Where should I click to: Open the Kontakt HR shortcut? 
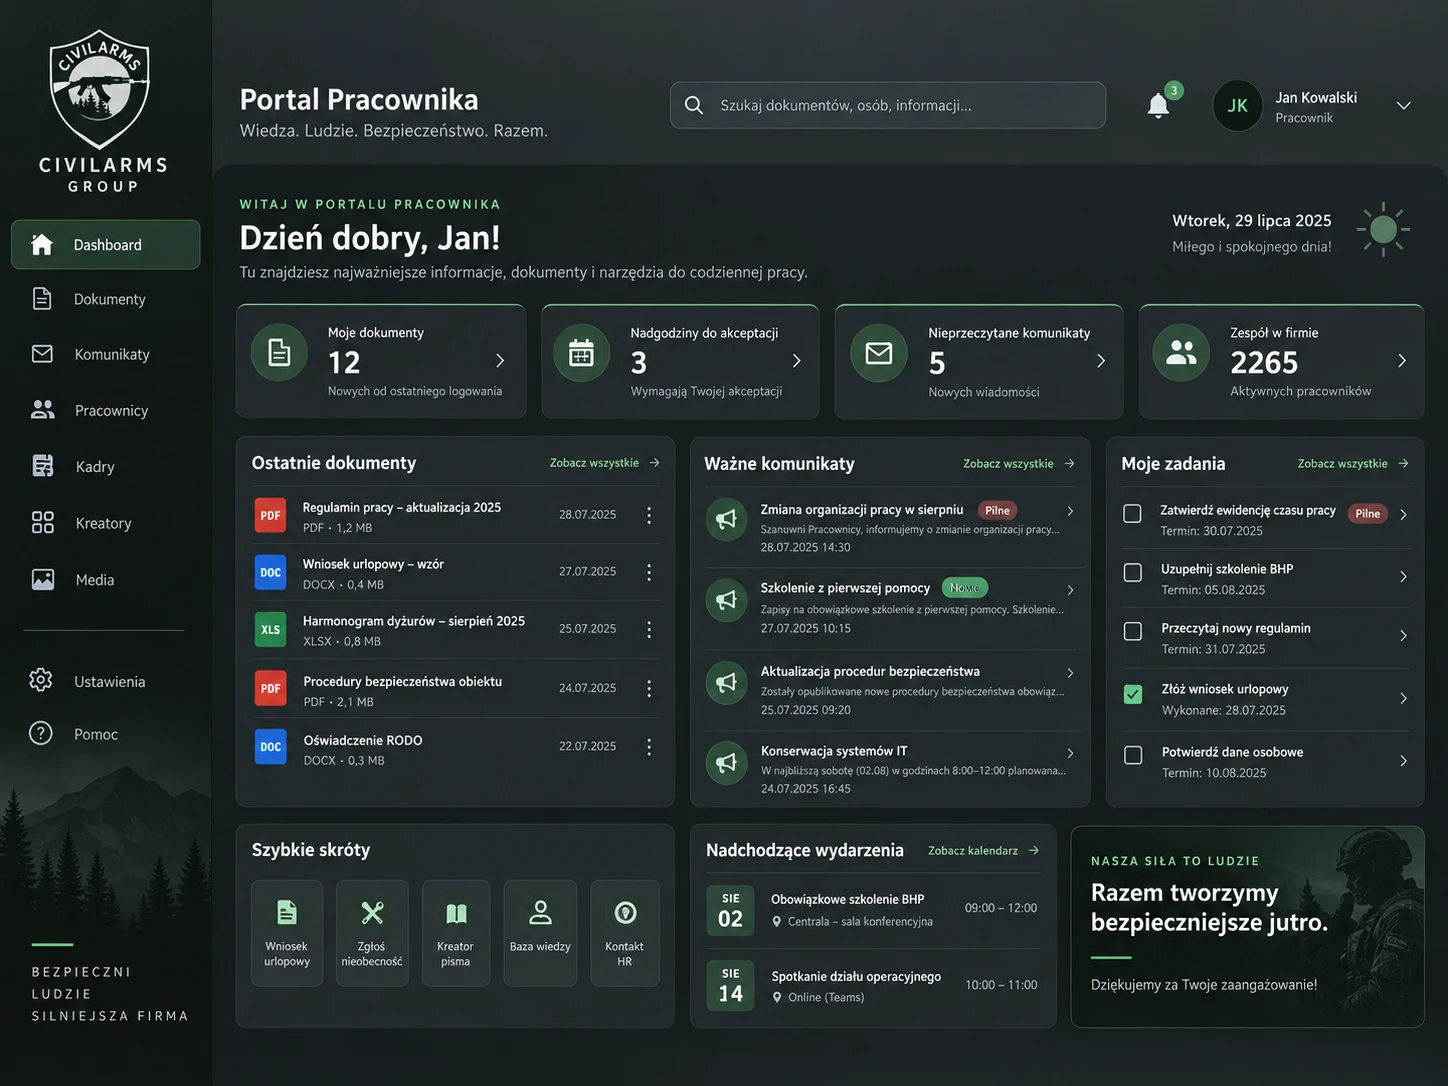pyautogui.click(x=625, y=933)
